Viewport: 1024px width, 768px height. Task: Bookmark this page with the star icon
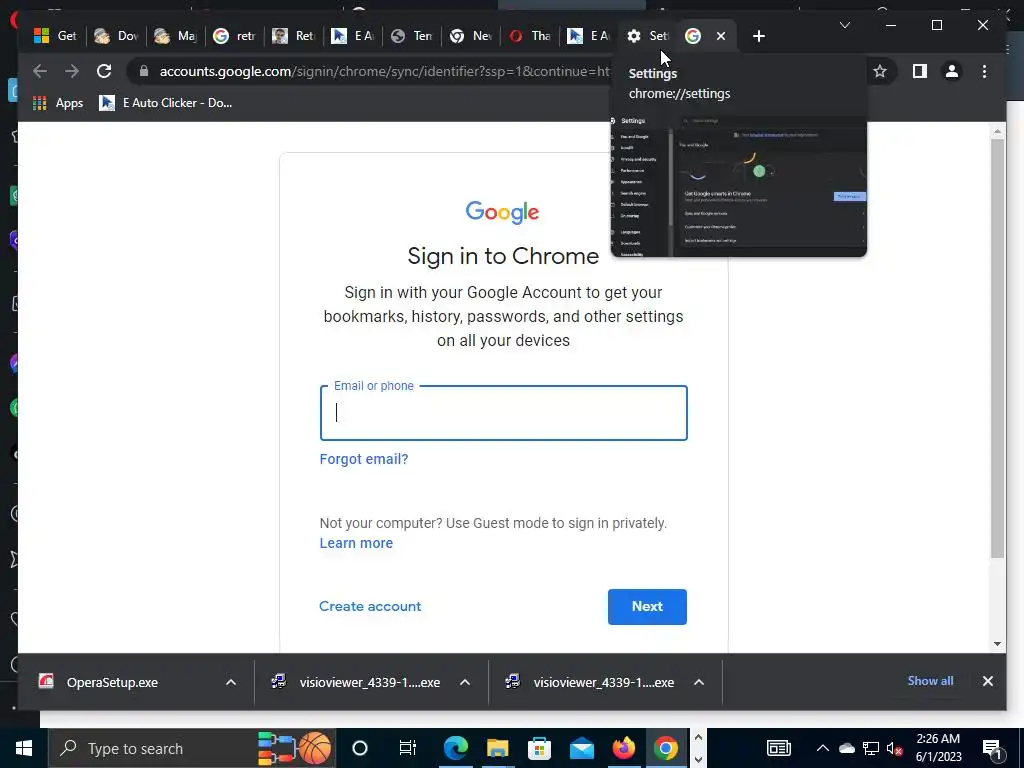[880, 71]
